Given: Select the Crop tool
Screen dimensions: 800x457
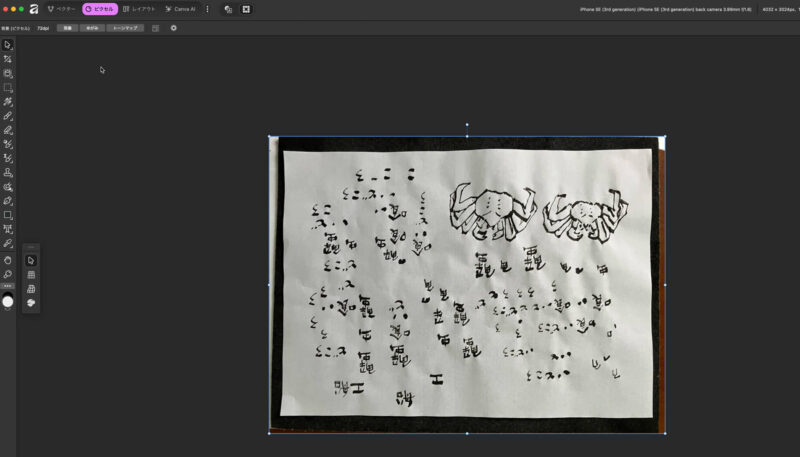Looking at the screenshot, I should (8, 59).
